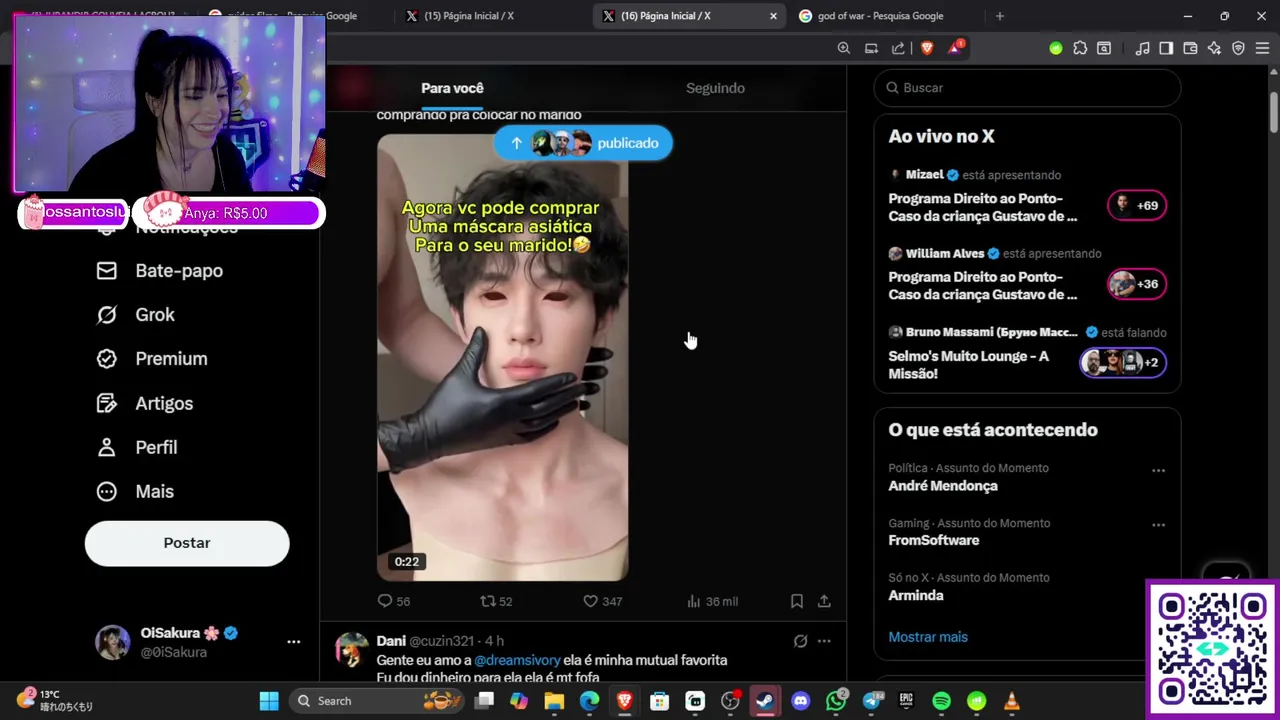Repost the mask video post
Image resolution: width=1280 pixels, height=720 pixels.
496,601
